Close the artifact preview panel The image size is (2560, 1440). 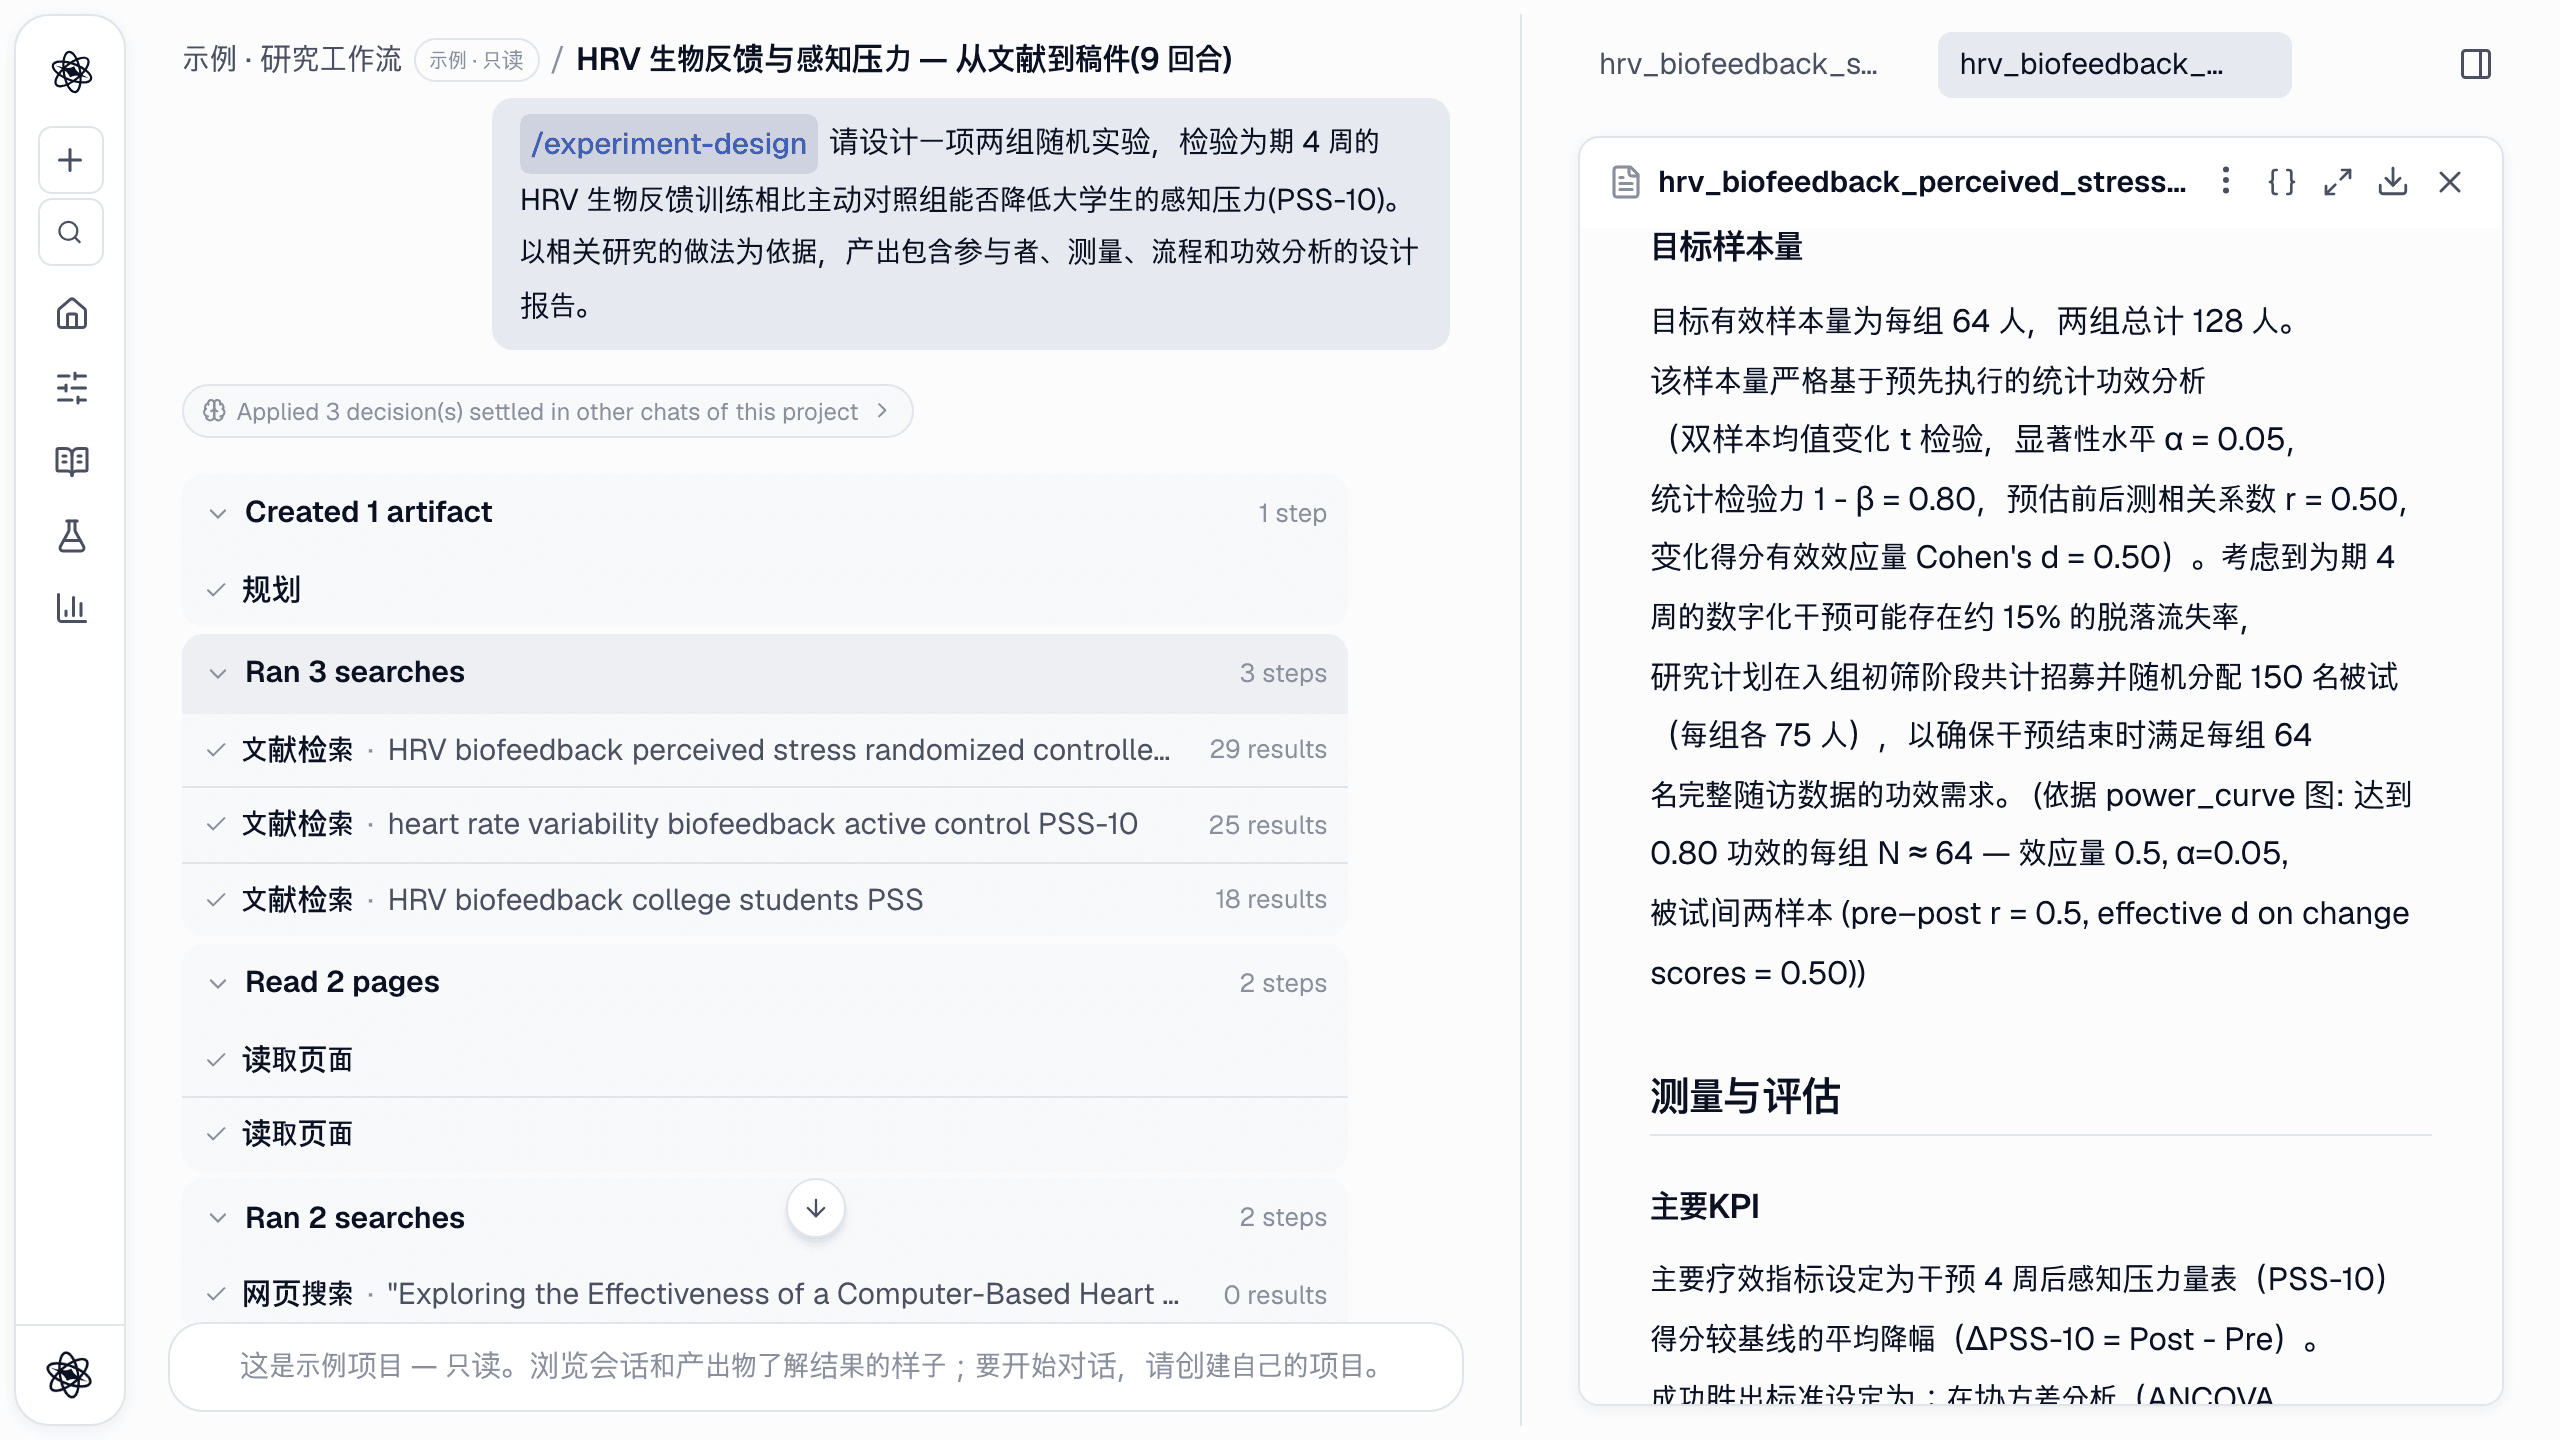tap(2449, 181)
